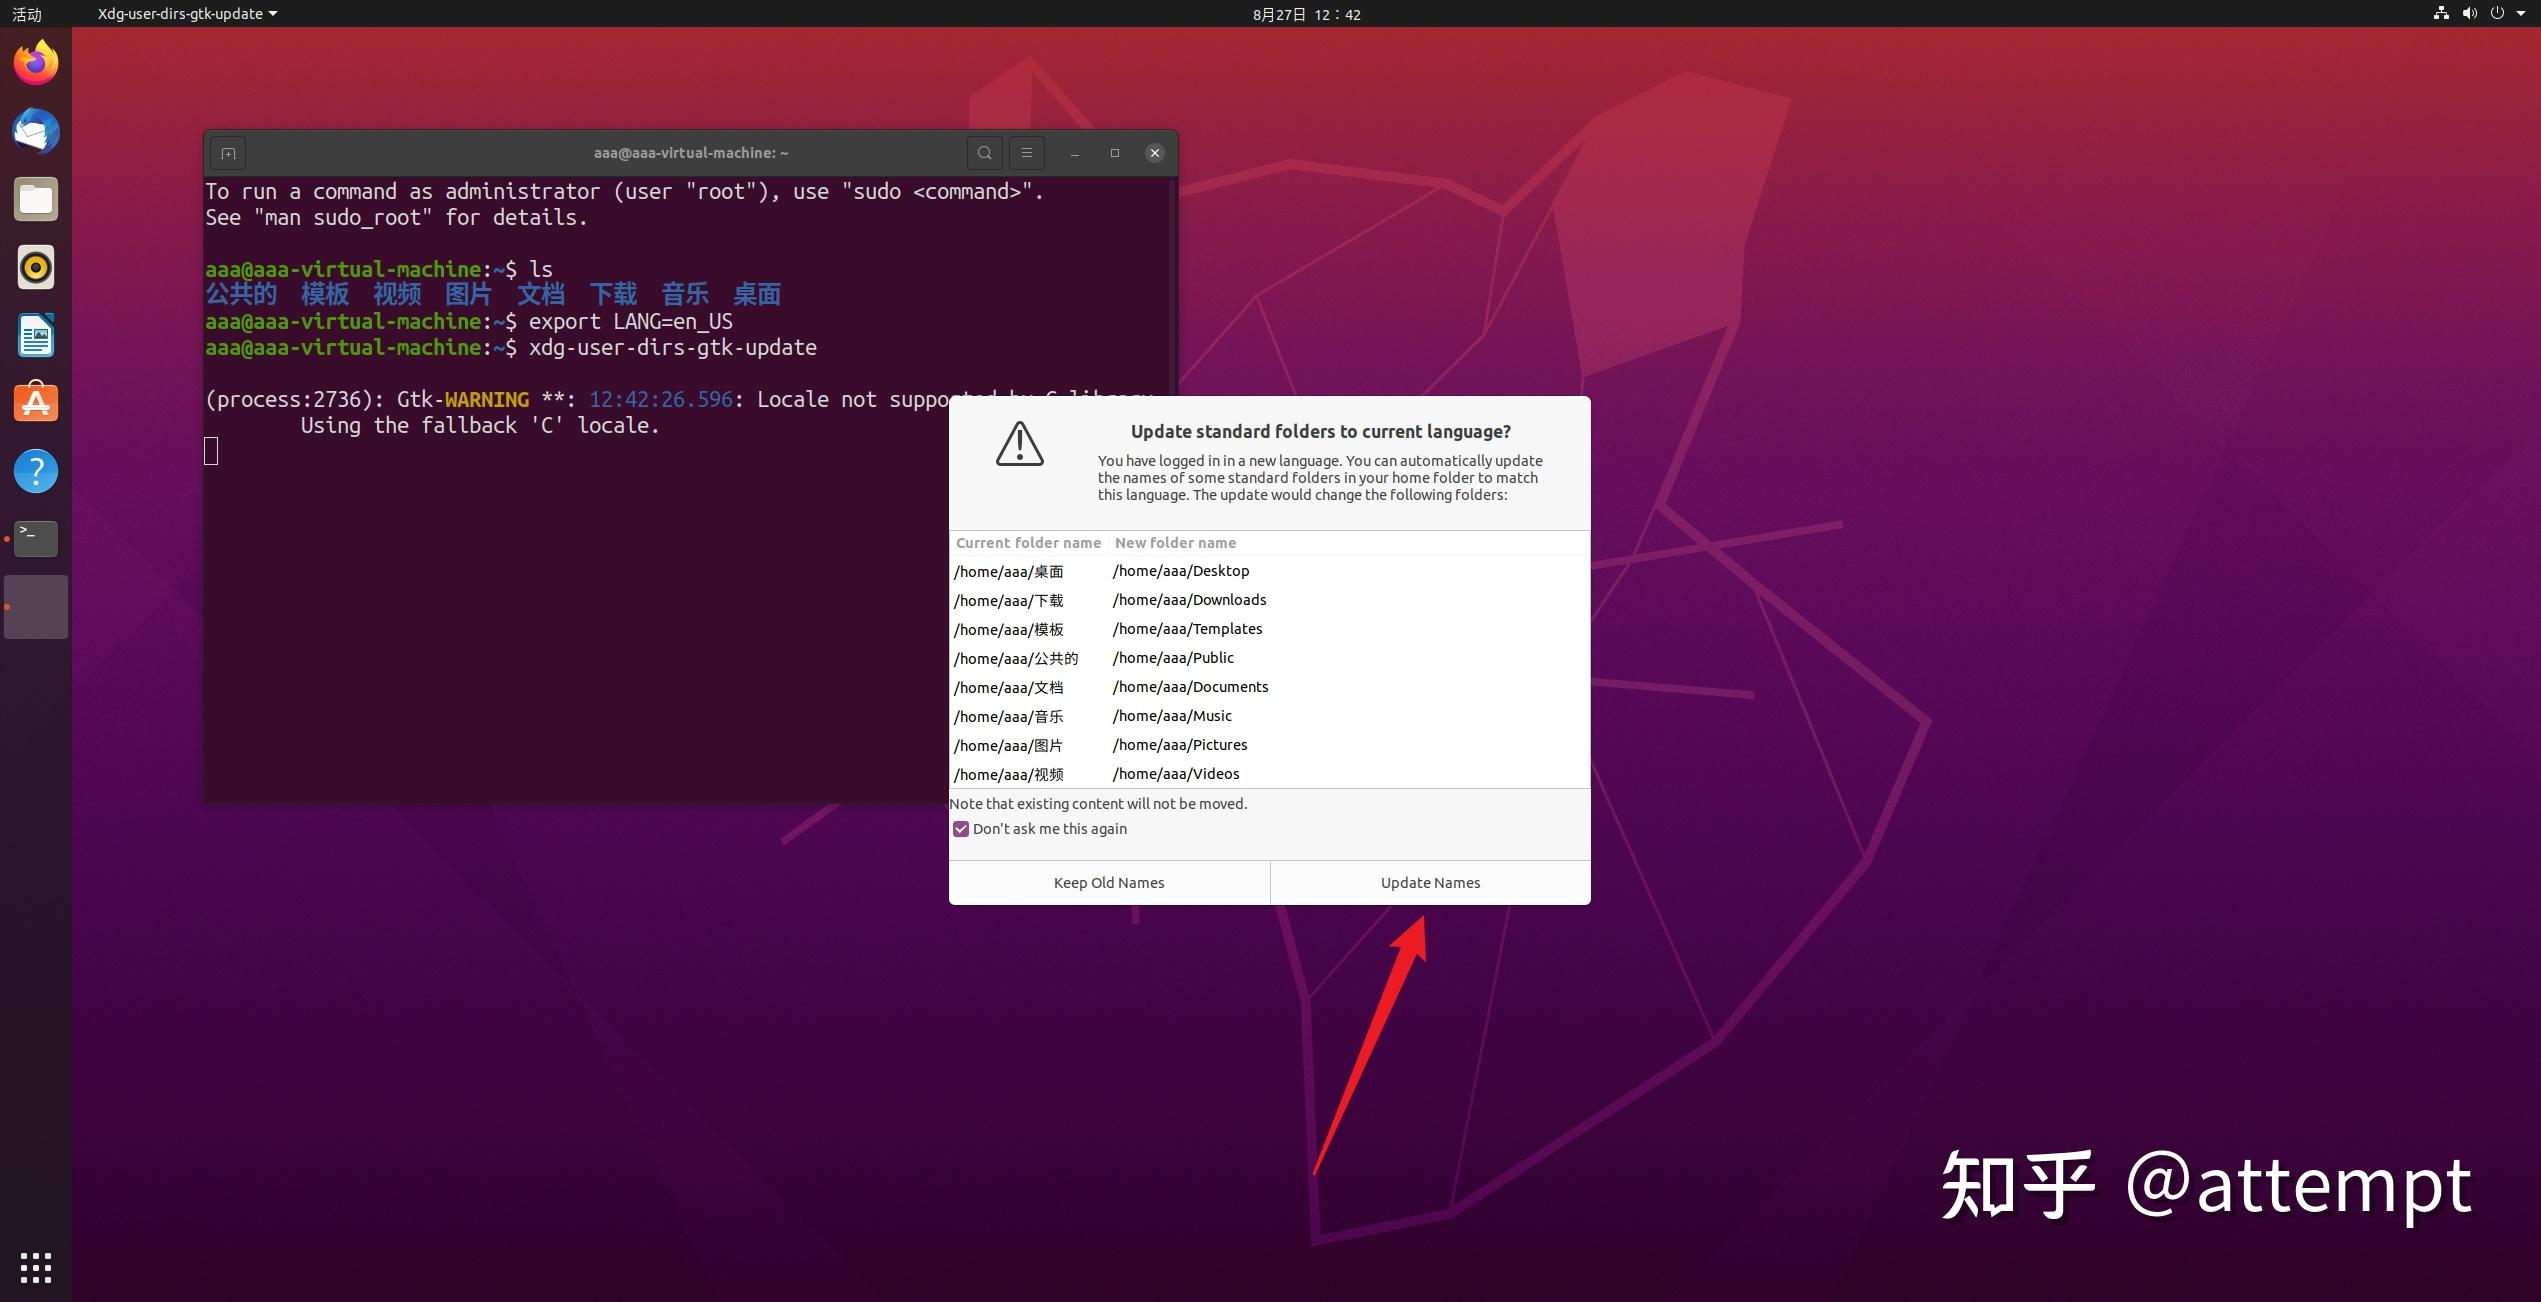2541x1302 pixels.
Task: Open the Help icon in the dock
Action: tap(36, 471)
